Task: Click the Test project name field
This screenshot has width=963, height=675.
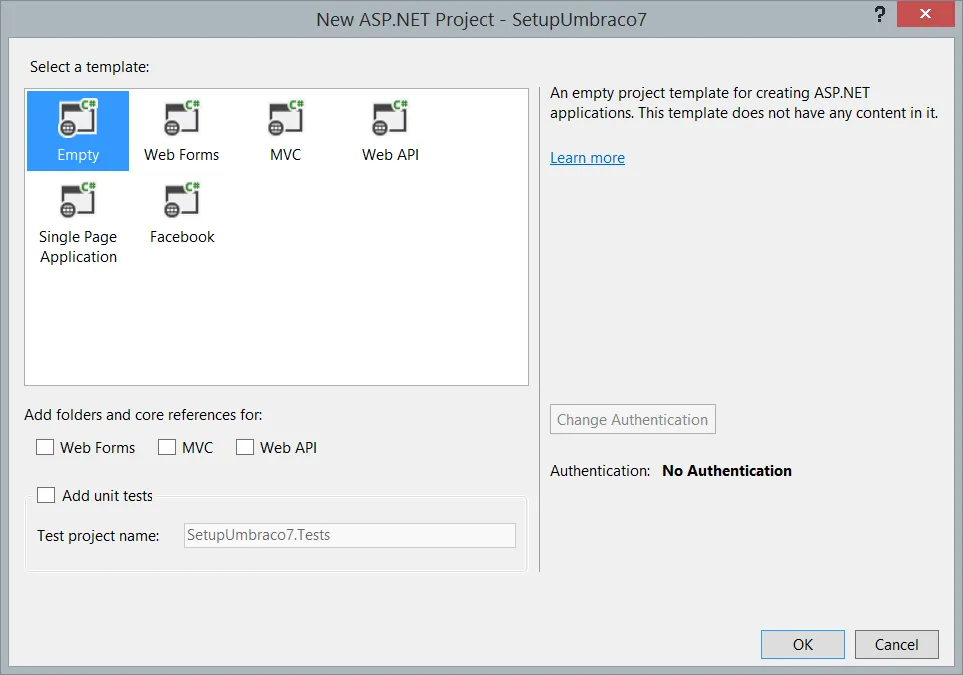Action: (x=350, y=535)
